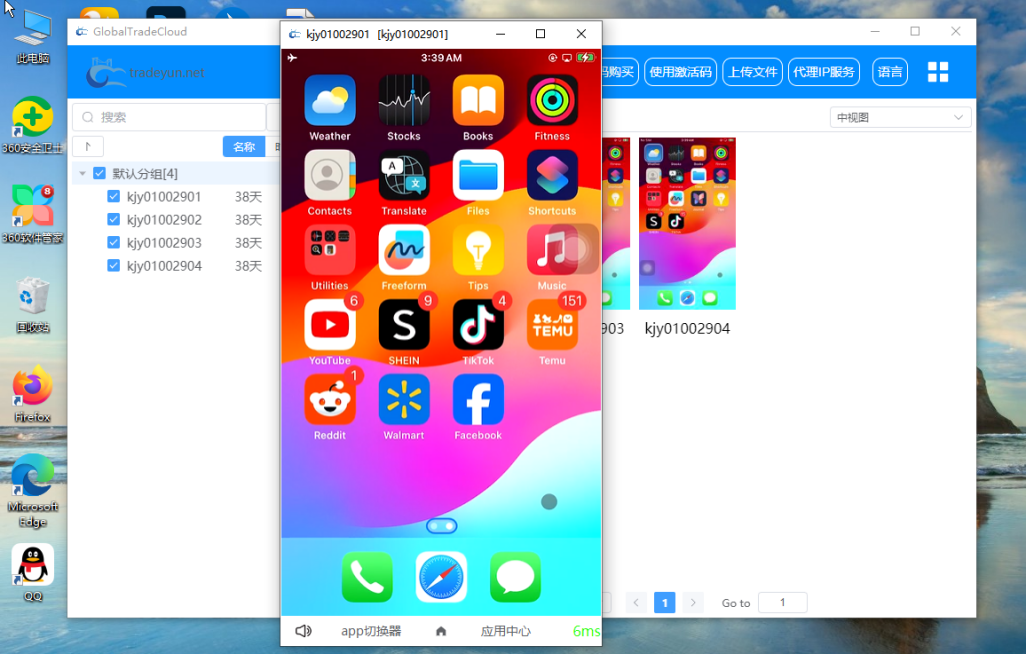
Task: Click the speaker volume icon
Action: [x=303, y=631]
